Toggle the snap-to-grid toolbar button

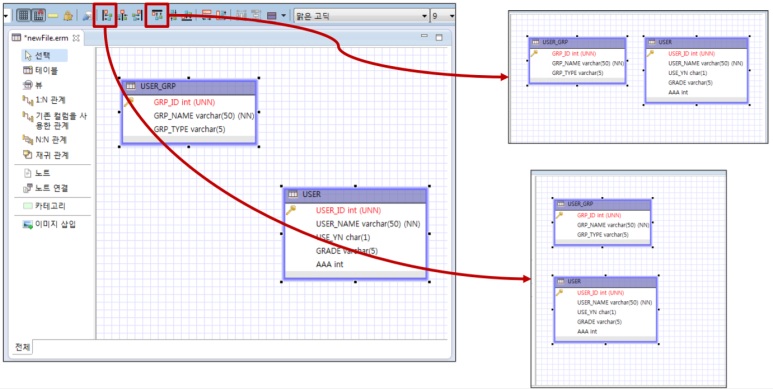[38, 15]
